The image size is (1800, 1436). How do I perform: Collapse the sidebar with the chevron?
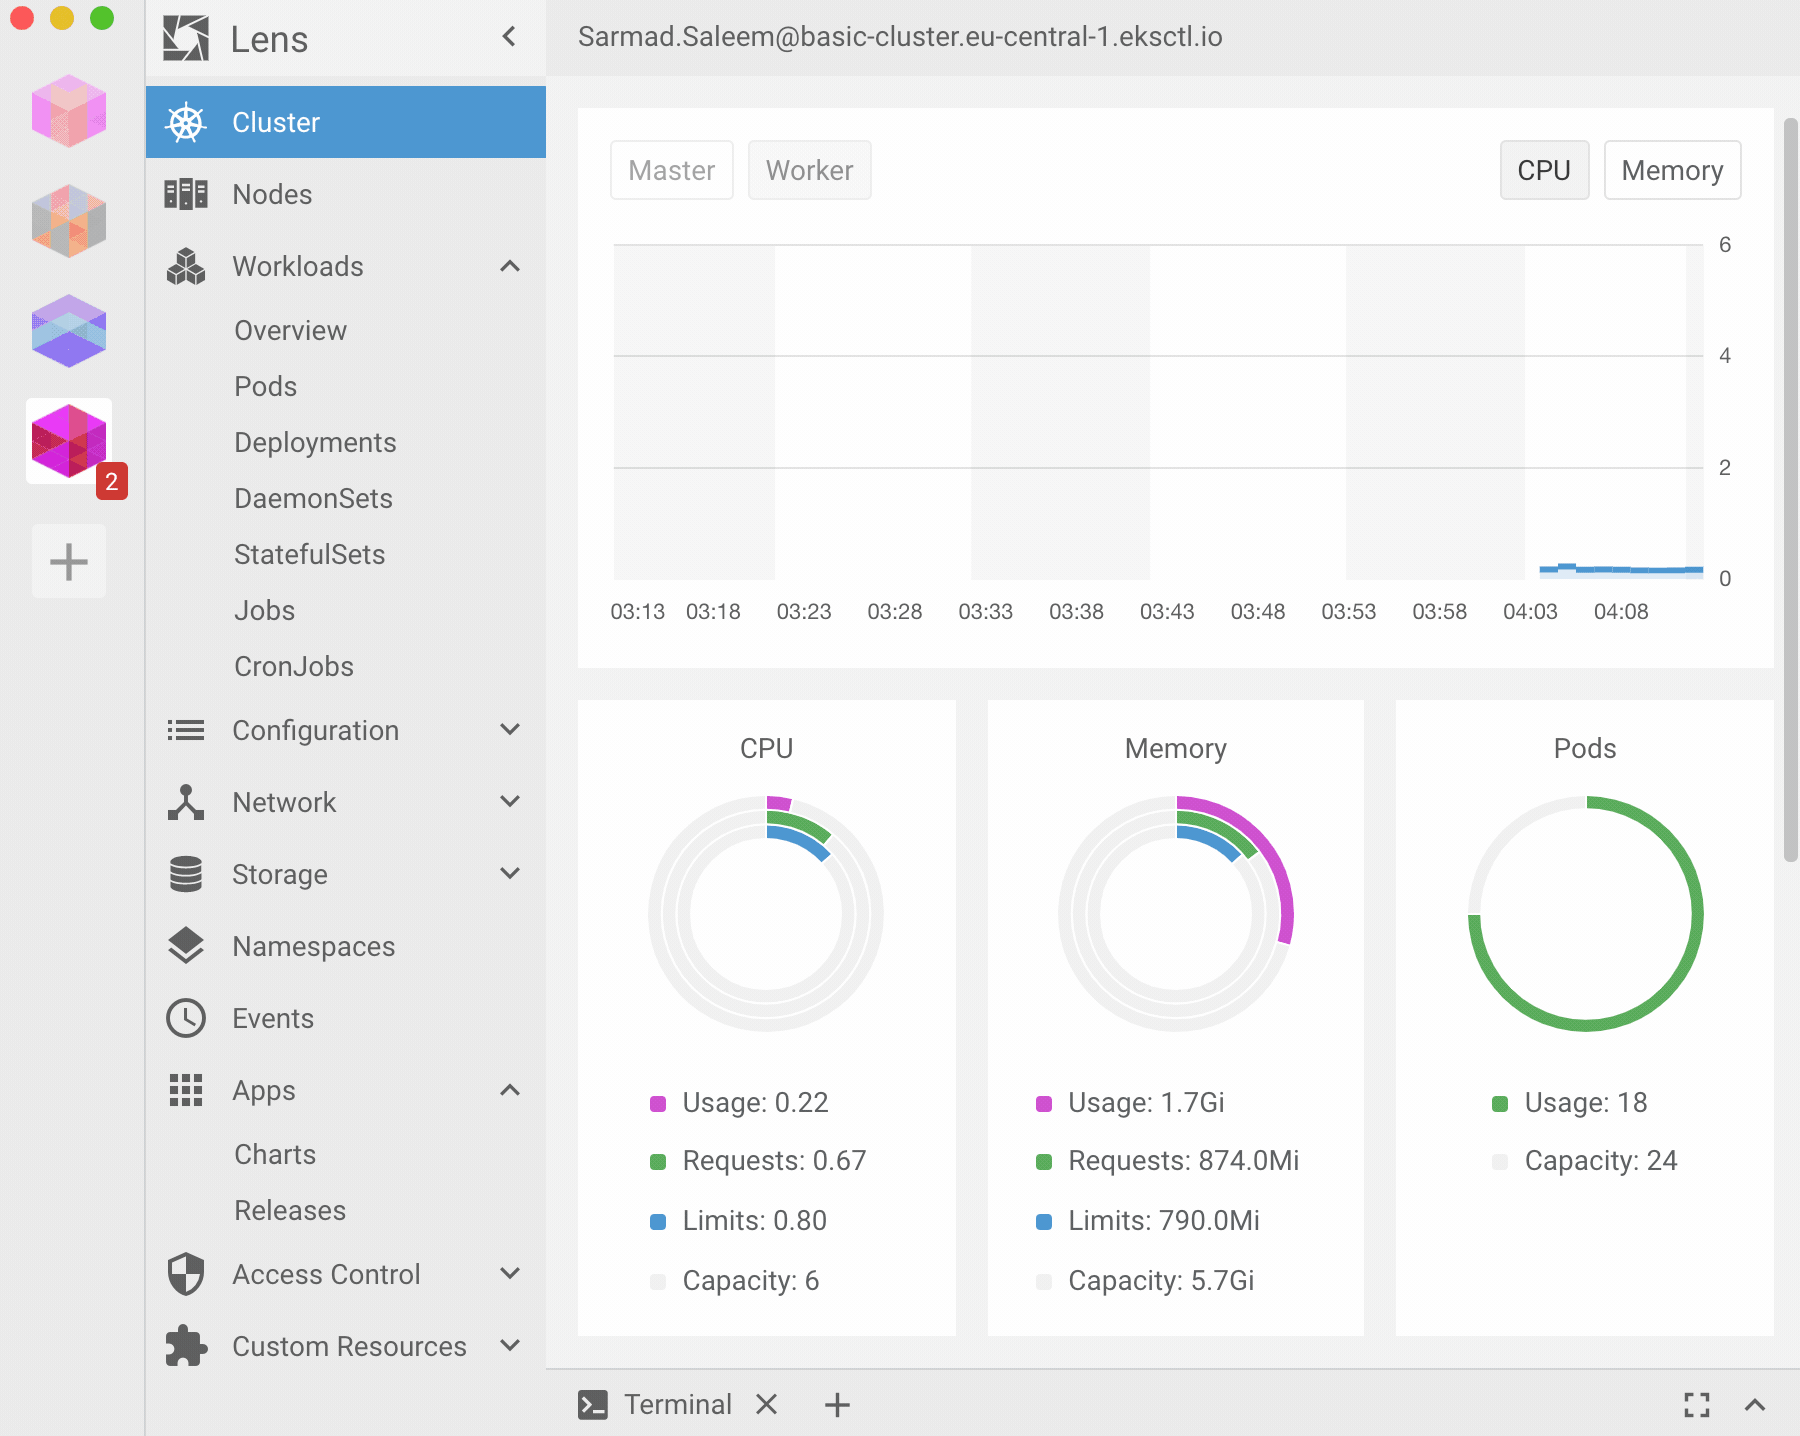click(509, 37)
